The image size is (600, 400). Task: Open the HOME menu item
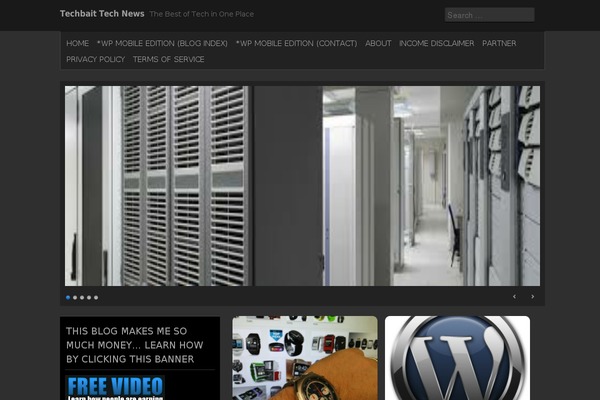(77, 43)
